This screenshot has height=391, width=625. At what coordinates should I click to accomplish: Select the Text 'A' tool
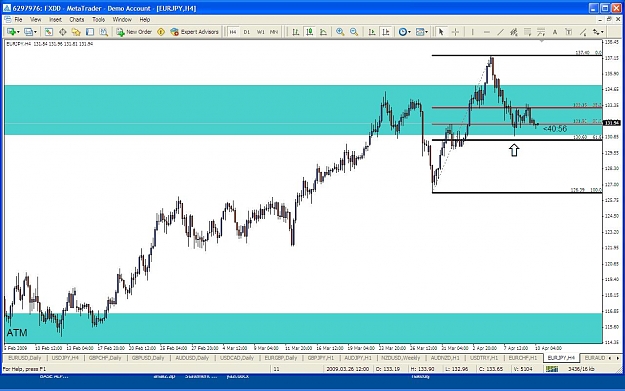coord(554,32)
